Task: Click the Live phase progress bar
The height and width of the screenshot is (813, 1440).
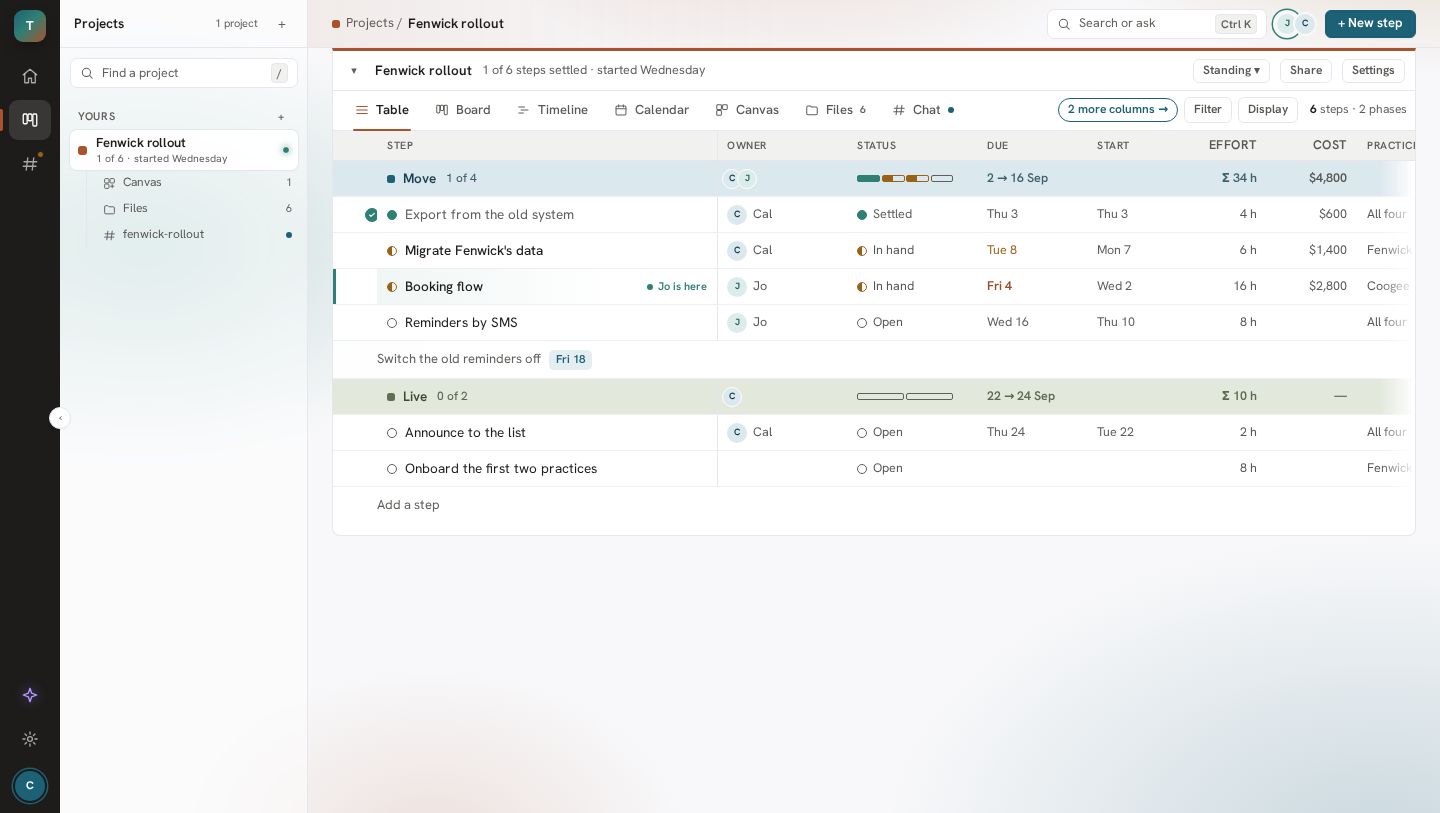Action: (x=905, y=397)
